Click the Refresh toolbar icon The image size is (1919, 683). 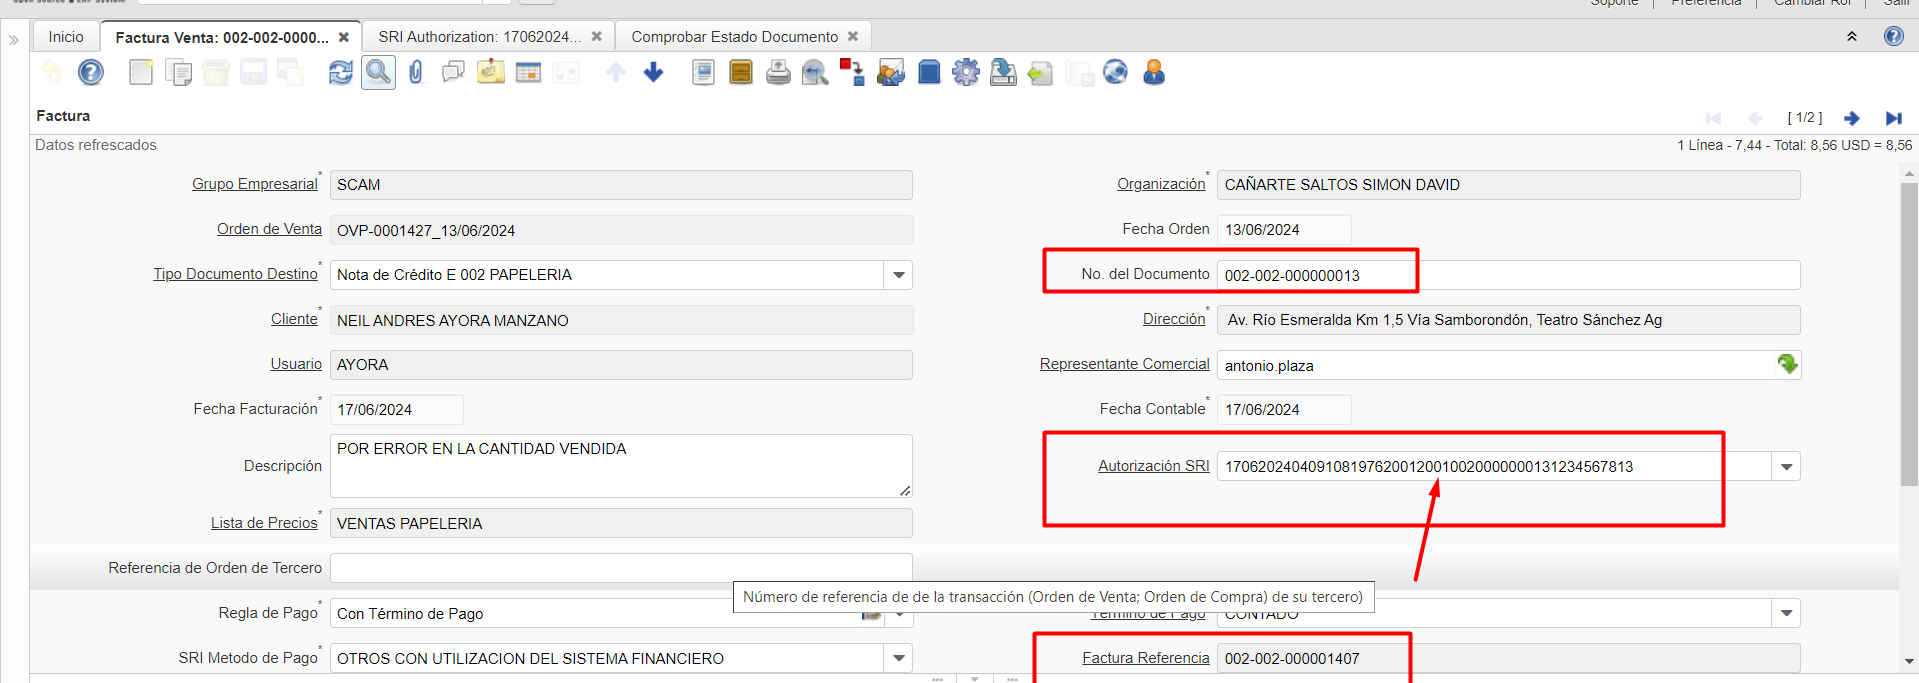tap(341, 73)
